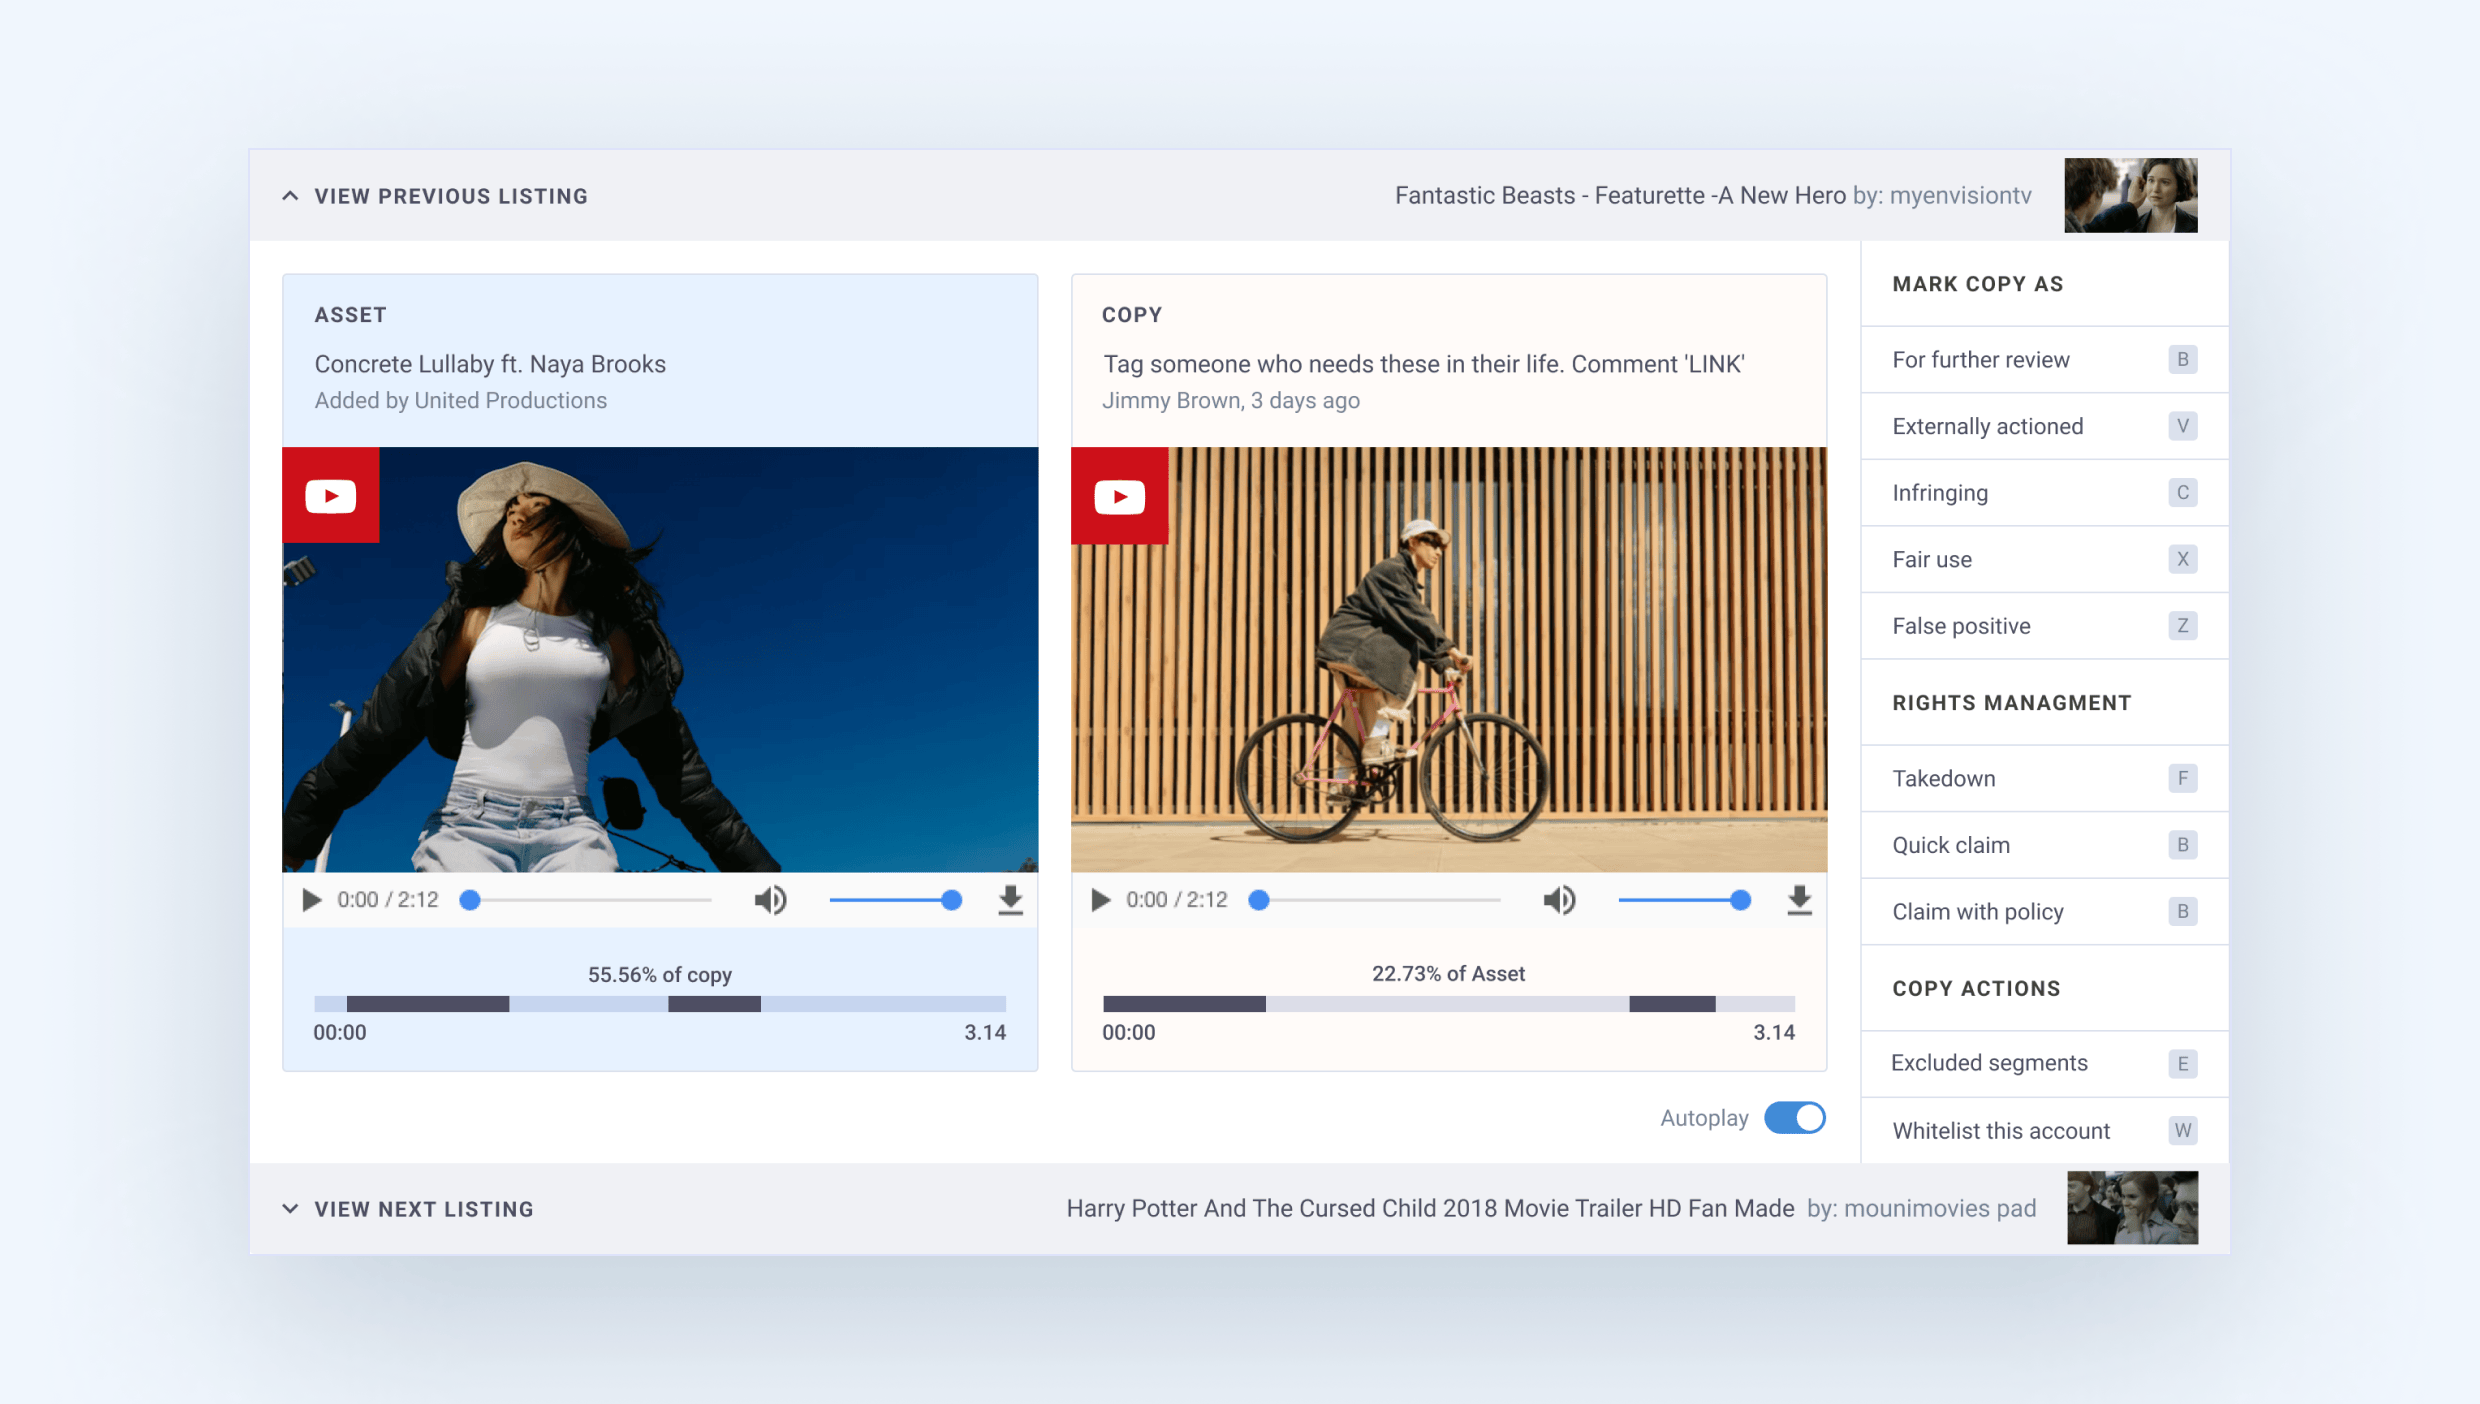2480x1404 pixels.
Task: Click the YouTube icon on the Asset video
Action: (330, 495)
